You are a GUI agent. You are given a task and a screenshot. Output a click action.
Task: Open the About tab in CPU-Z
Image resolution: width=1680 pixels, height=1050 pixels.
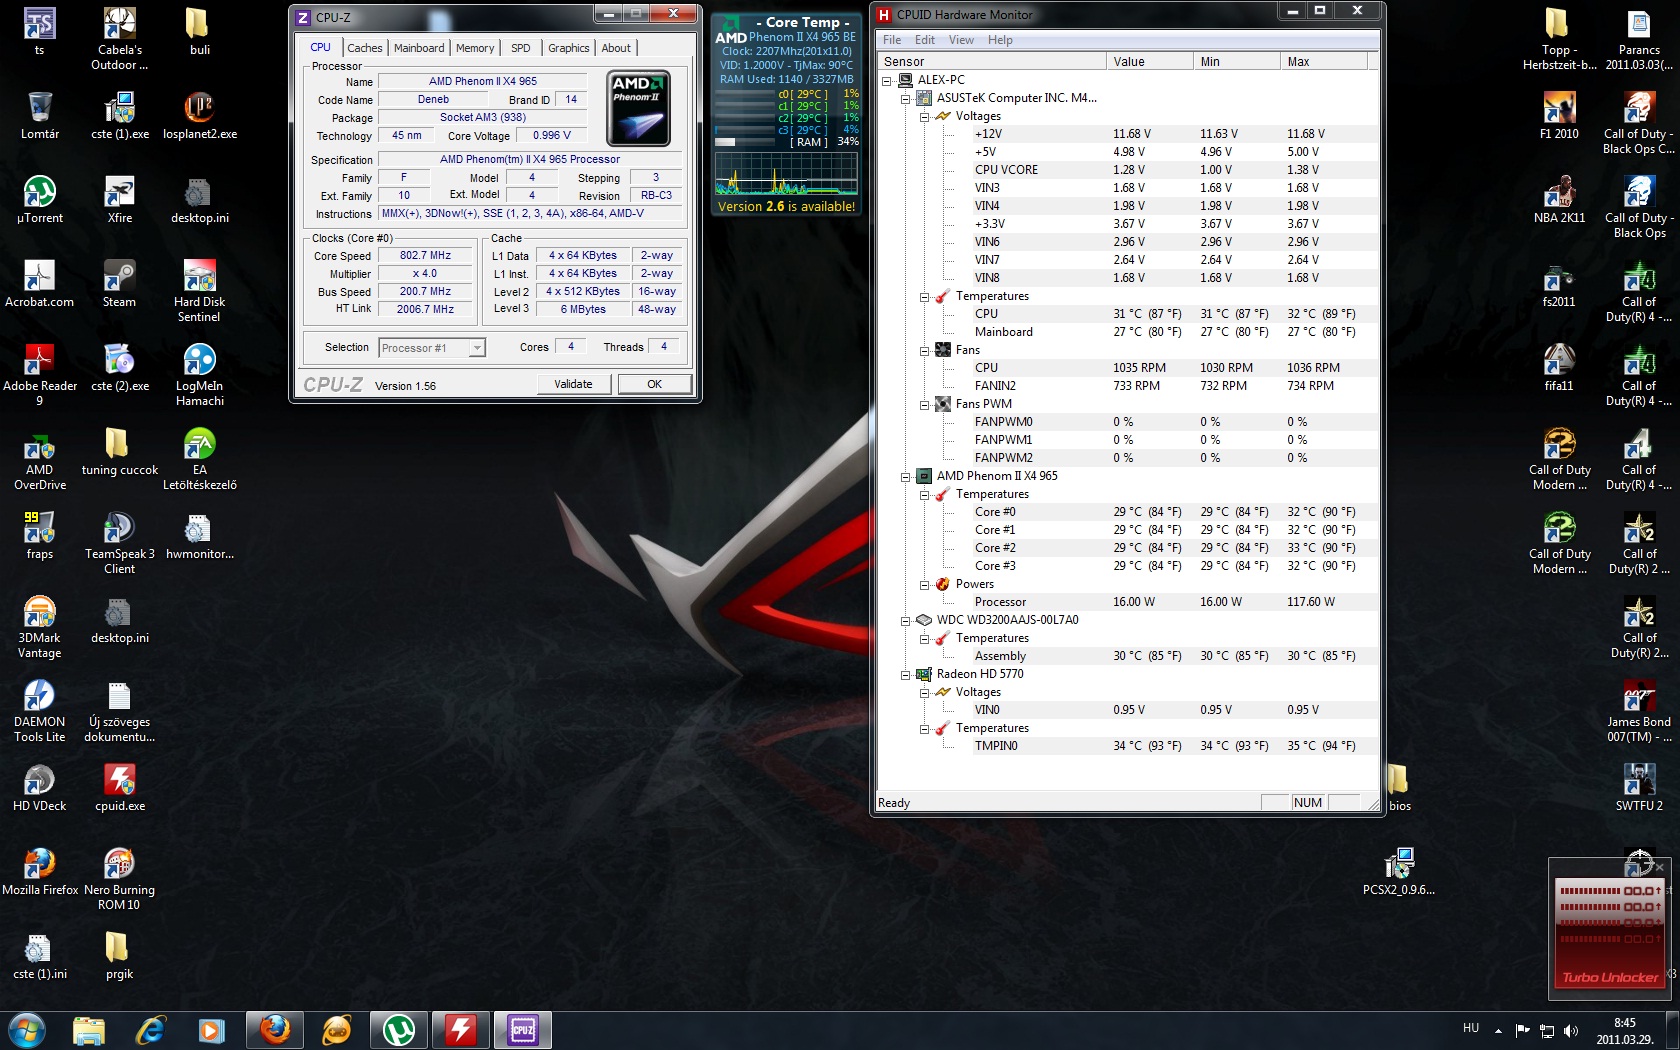point(616,48)
